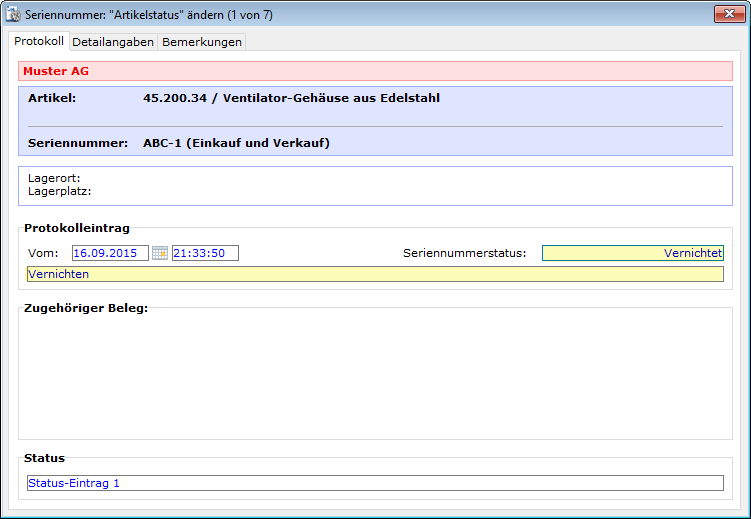Select the Bemerkungen tab
The image size is (751, 519).
(x=201, y=42)
